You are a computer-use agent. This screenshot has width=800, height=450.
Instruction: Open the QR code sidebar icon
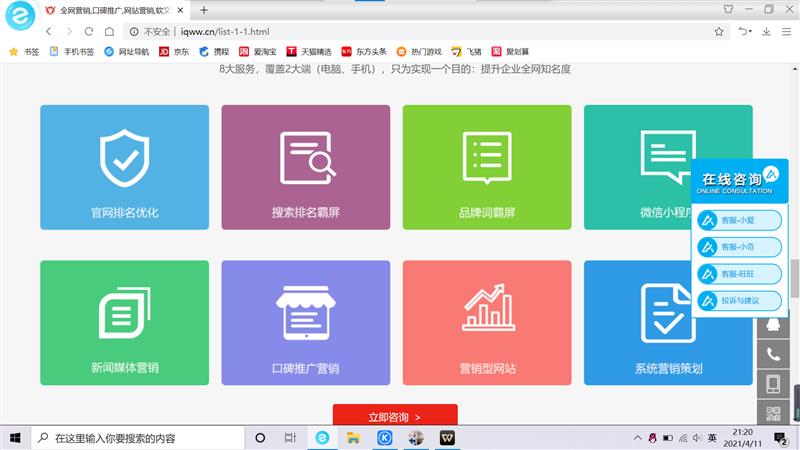point(772,413)
